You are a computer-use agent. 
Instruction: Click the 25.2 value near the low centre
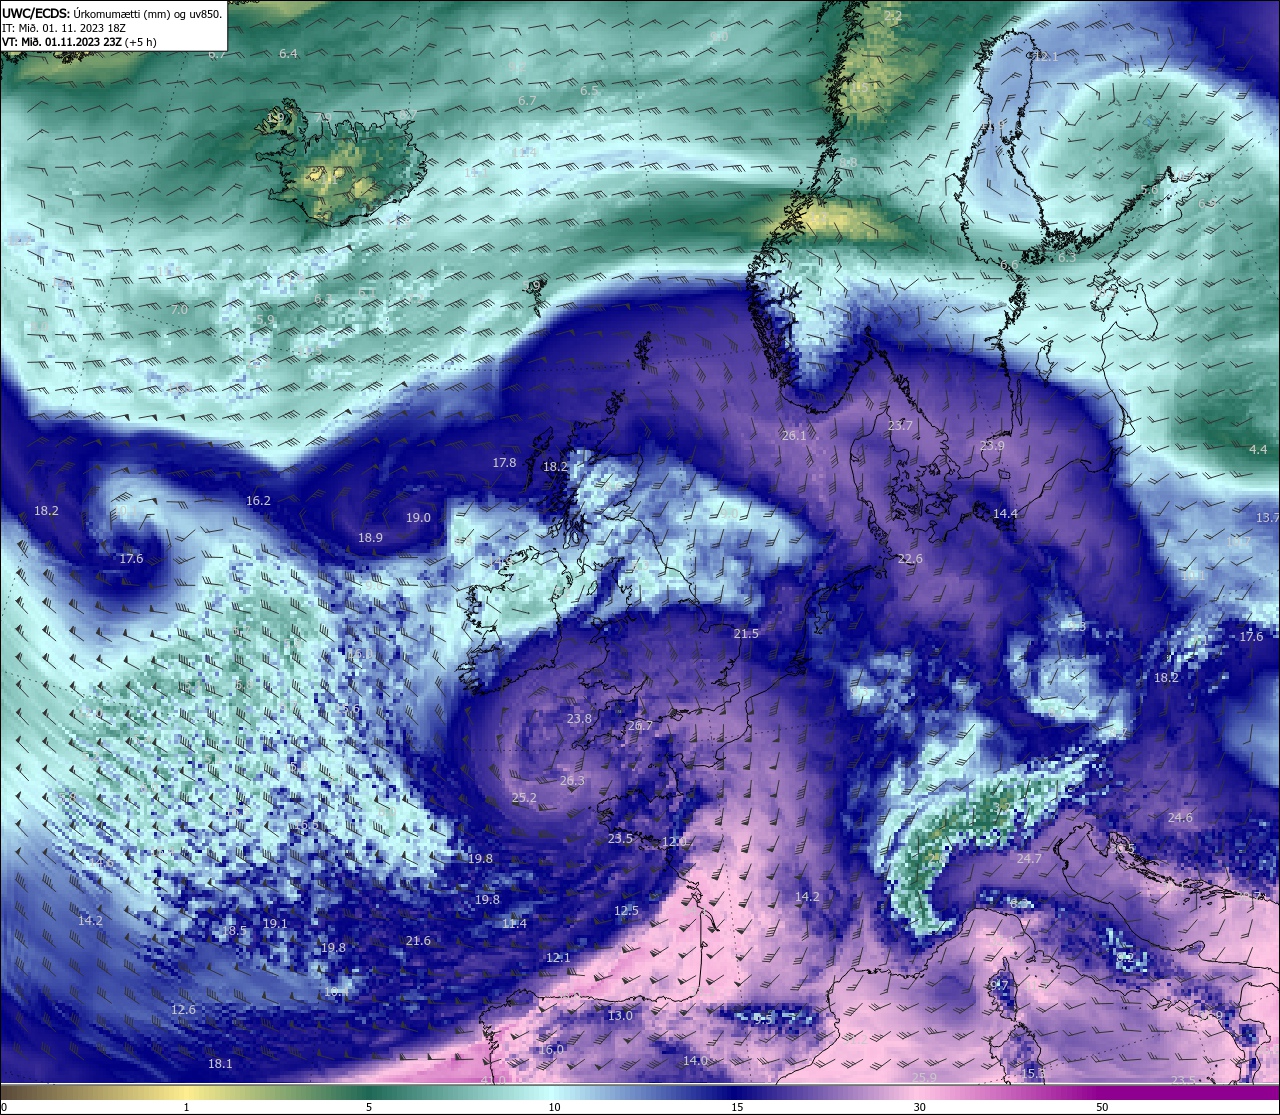point(524,797)
